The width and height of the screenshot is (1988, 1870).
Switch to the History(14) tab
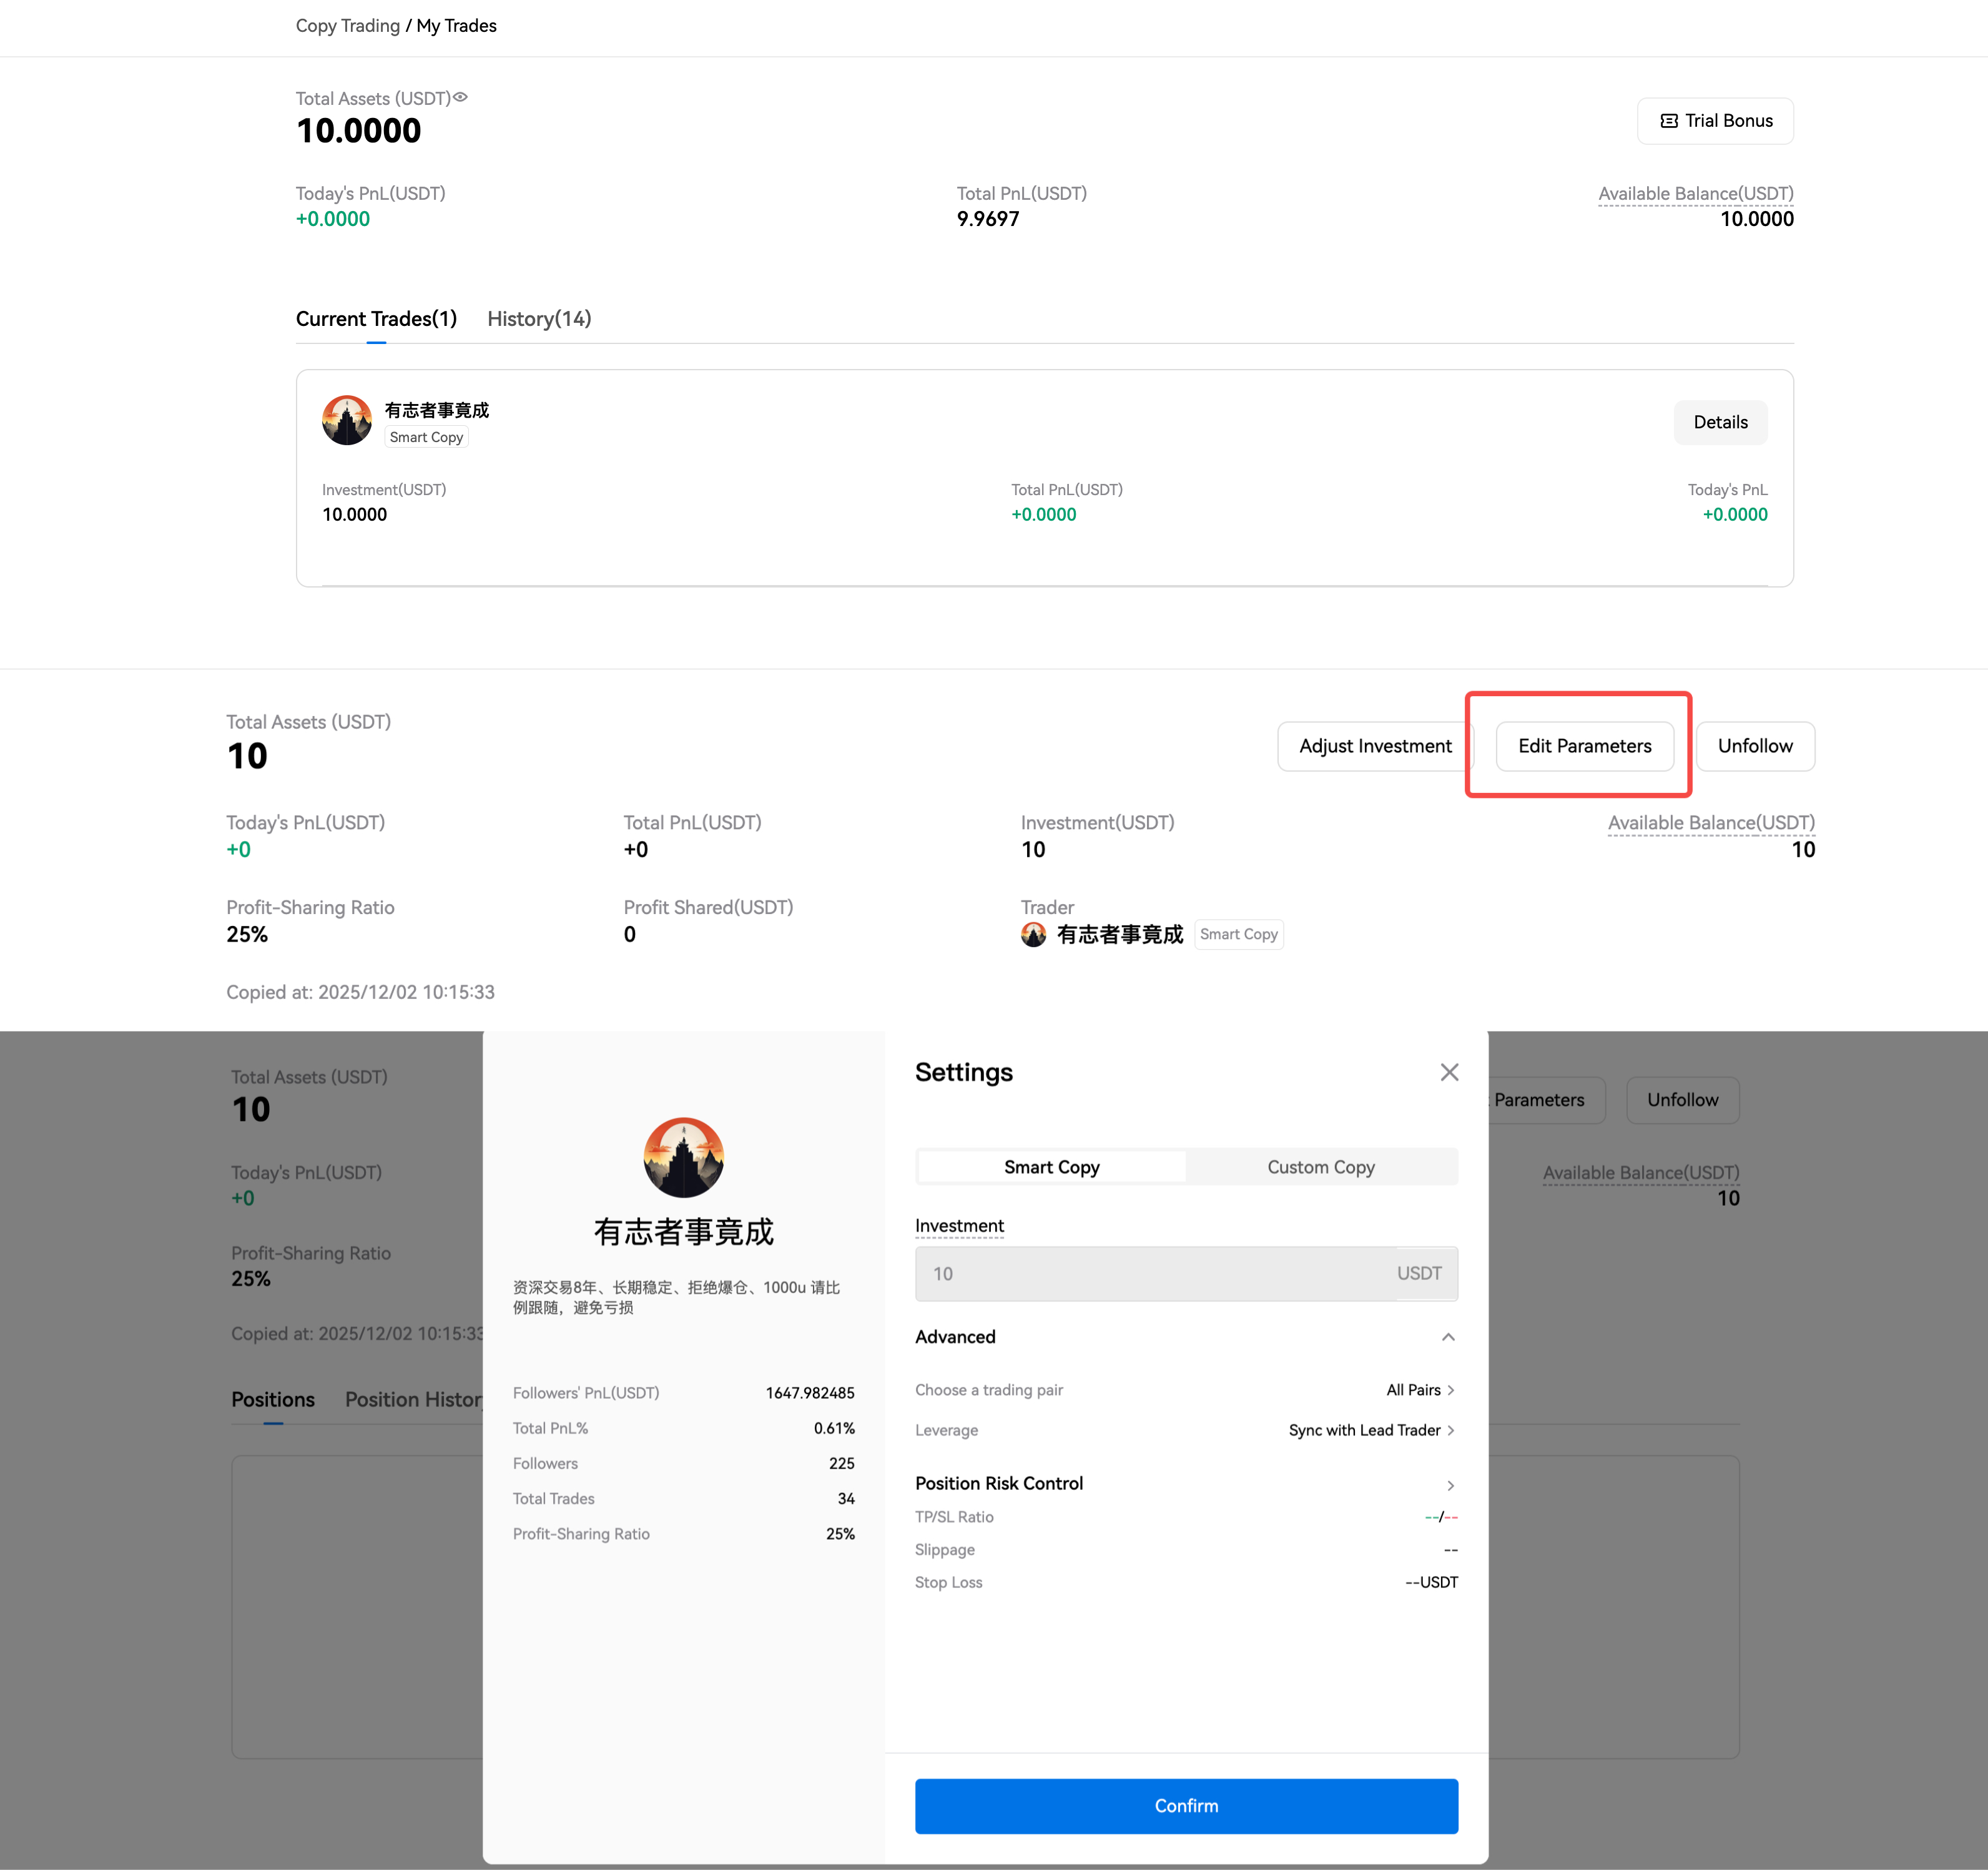click(x=539, y=319)
